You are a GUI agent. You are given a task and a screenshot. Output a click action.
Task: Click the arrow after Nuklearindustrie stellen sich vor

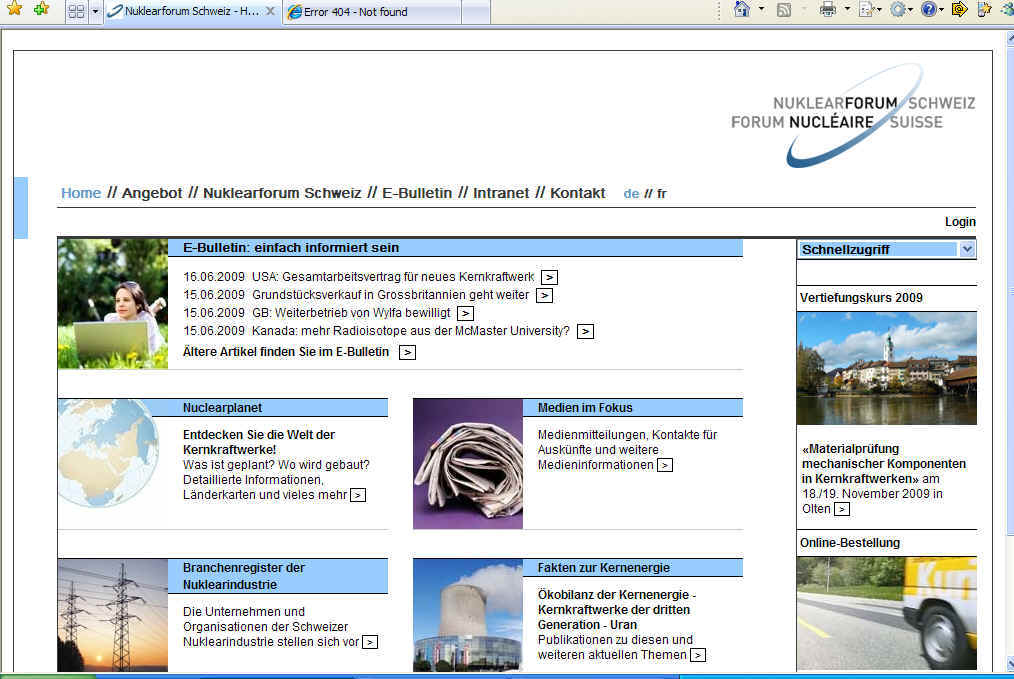click(x=370, y=642)
